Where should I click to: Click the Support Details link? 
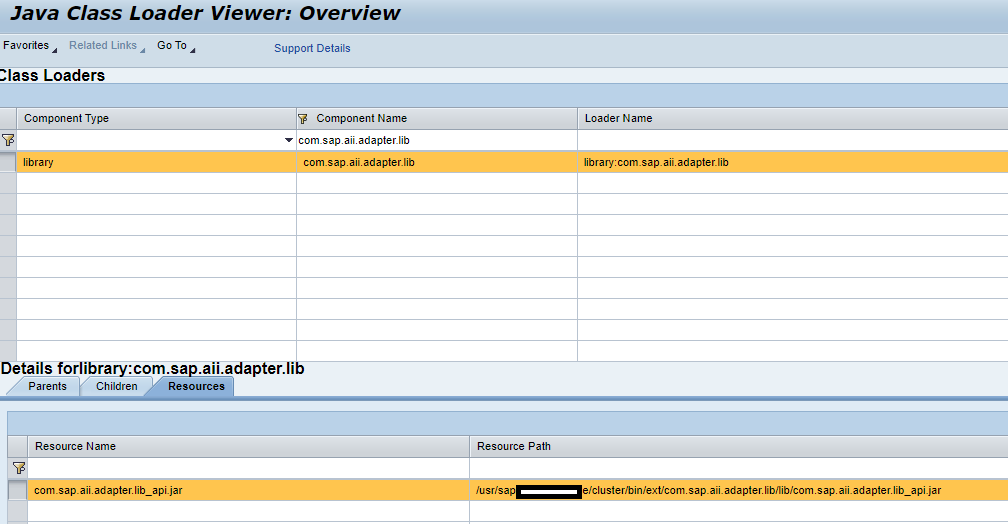(312, 48)
